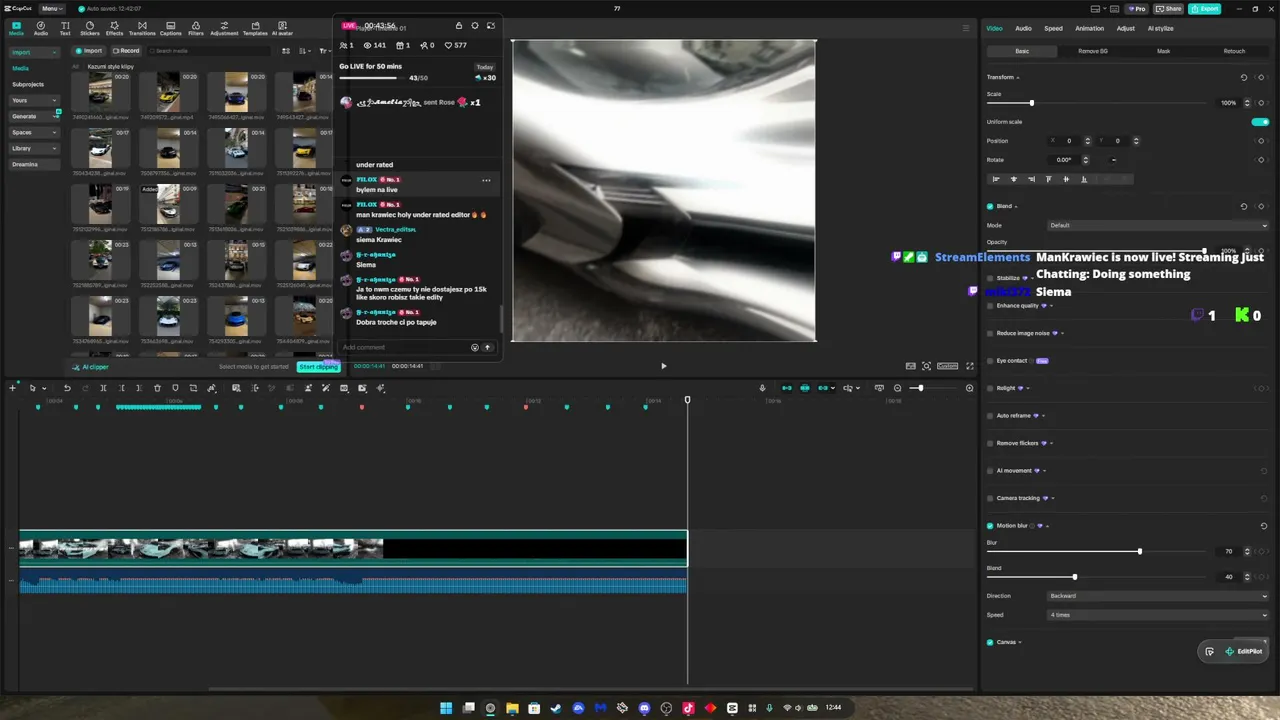Screen dimensions: 1280x720
Task: Open the motion blur Speed dropdown
Action: tap(1158, 615)
